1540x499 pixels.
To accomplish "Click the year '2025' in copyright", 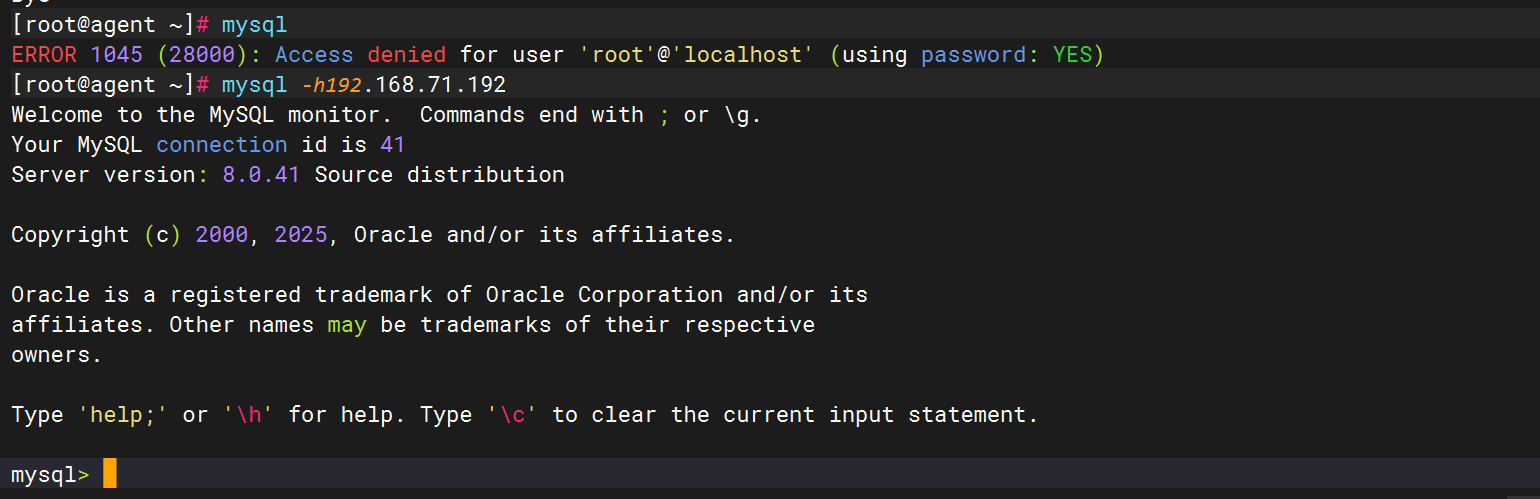I will pyautogui.click(x=301, y=235).
